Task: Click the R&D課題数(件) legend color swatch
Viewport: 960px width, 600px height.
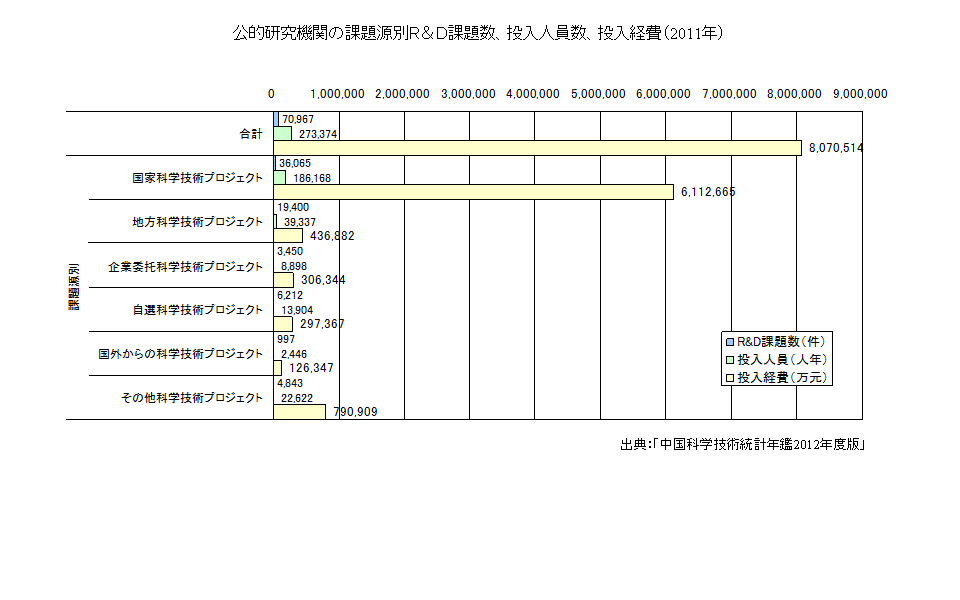Action: [x=730, y=341]
